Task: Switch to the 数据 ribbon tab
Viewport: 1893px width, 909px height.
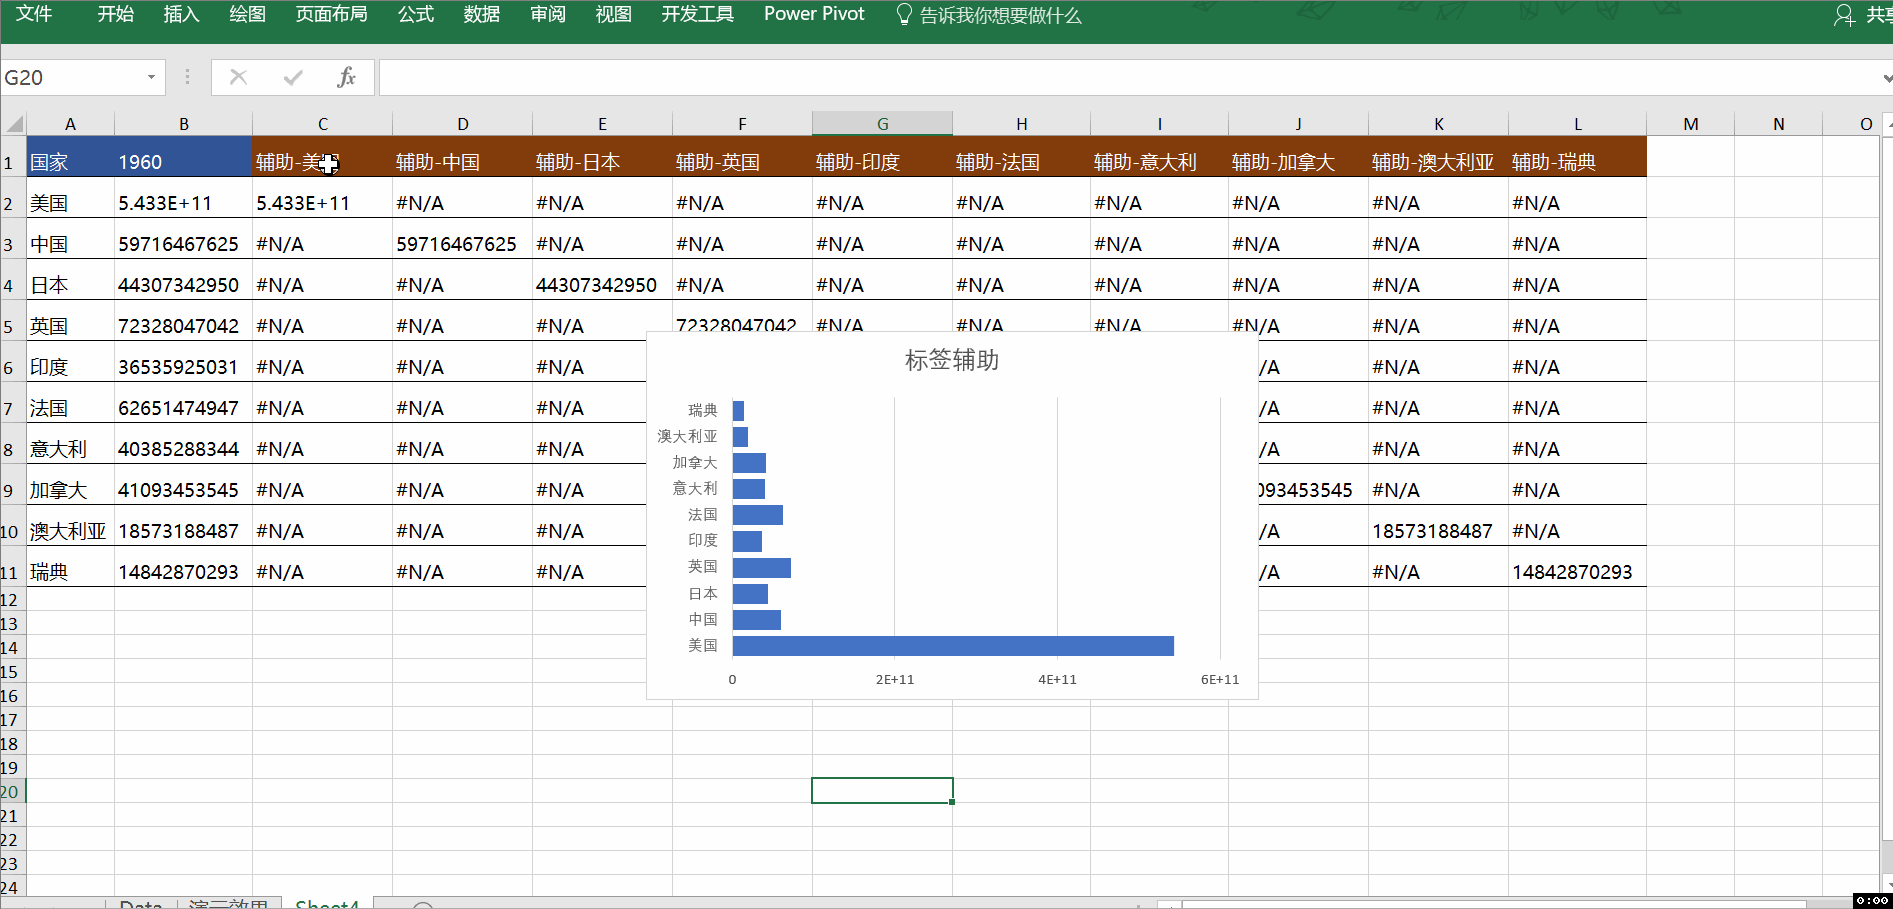Action: click(x=481, y=15)
